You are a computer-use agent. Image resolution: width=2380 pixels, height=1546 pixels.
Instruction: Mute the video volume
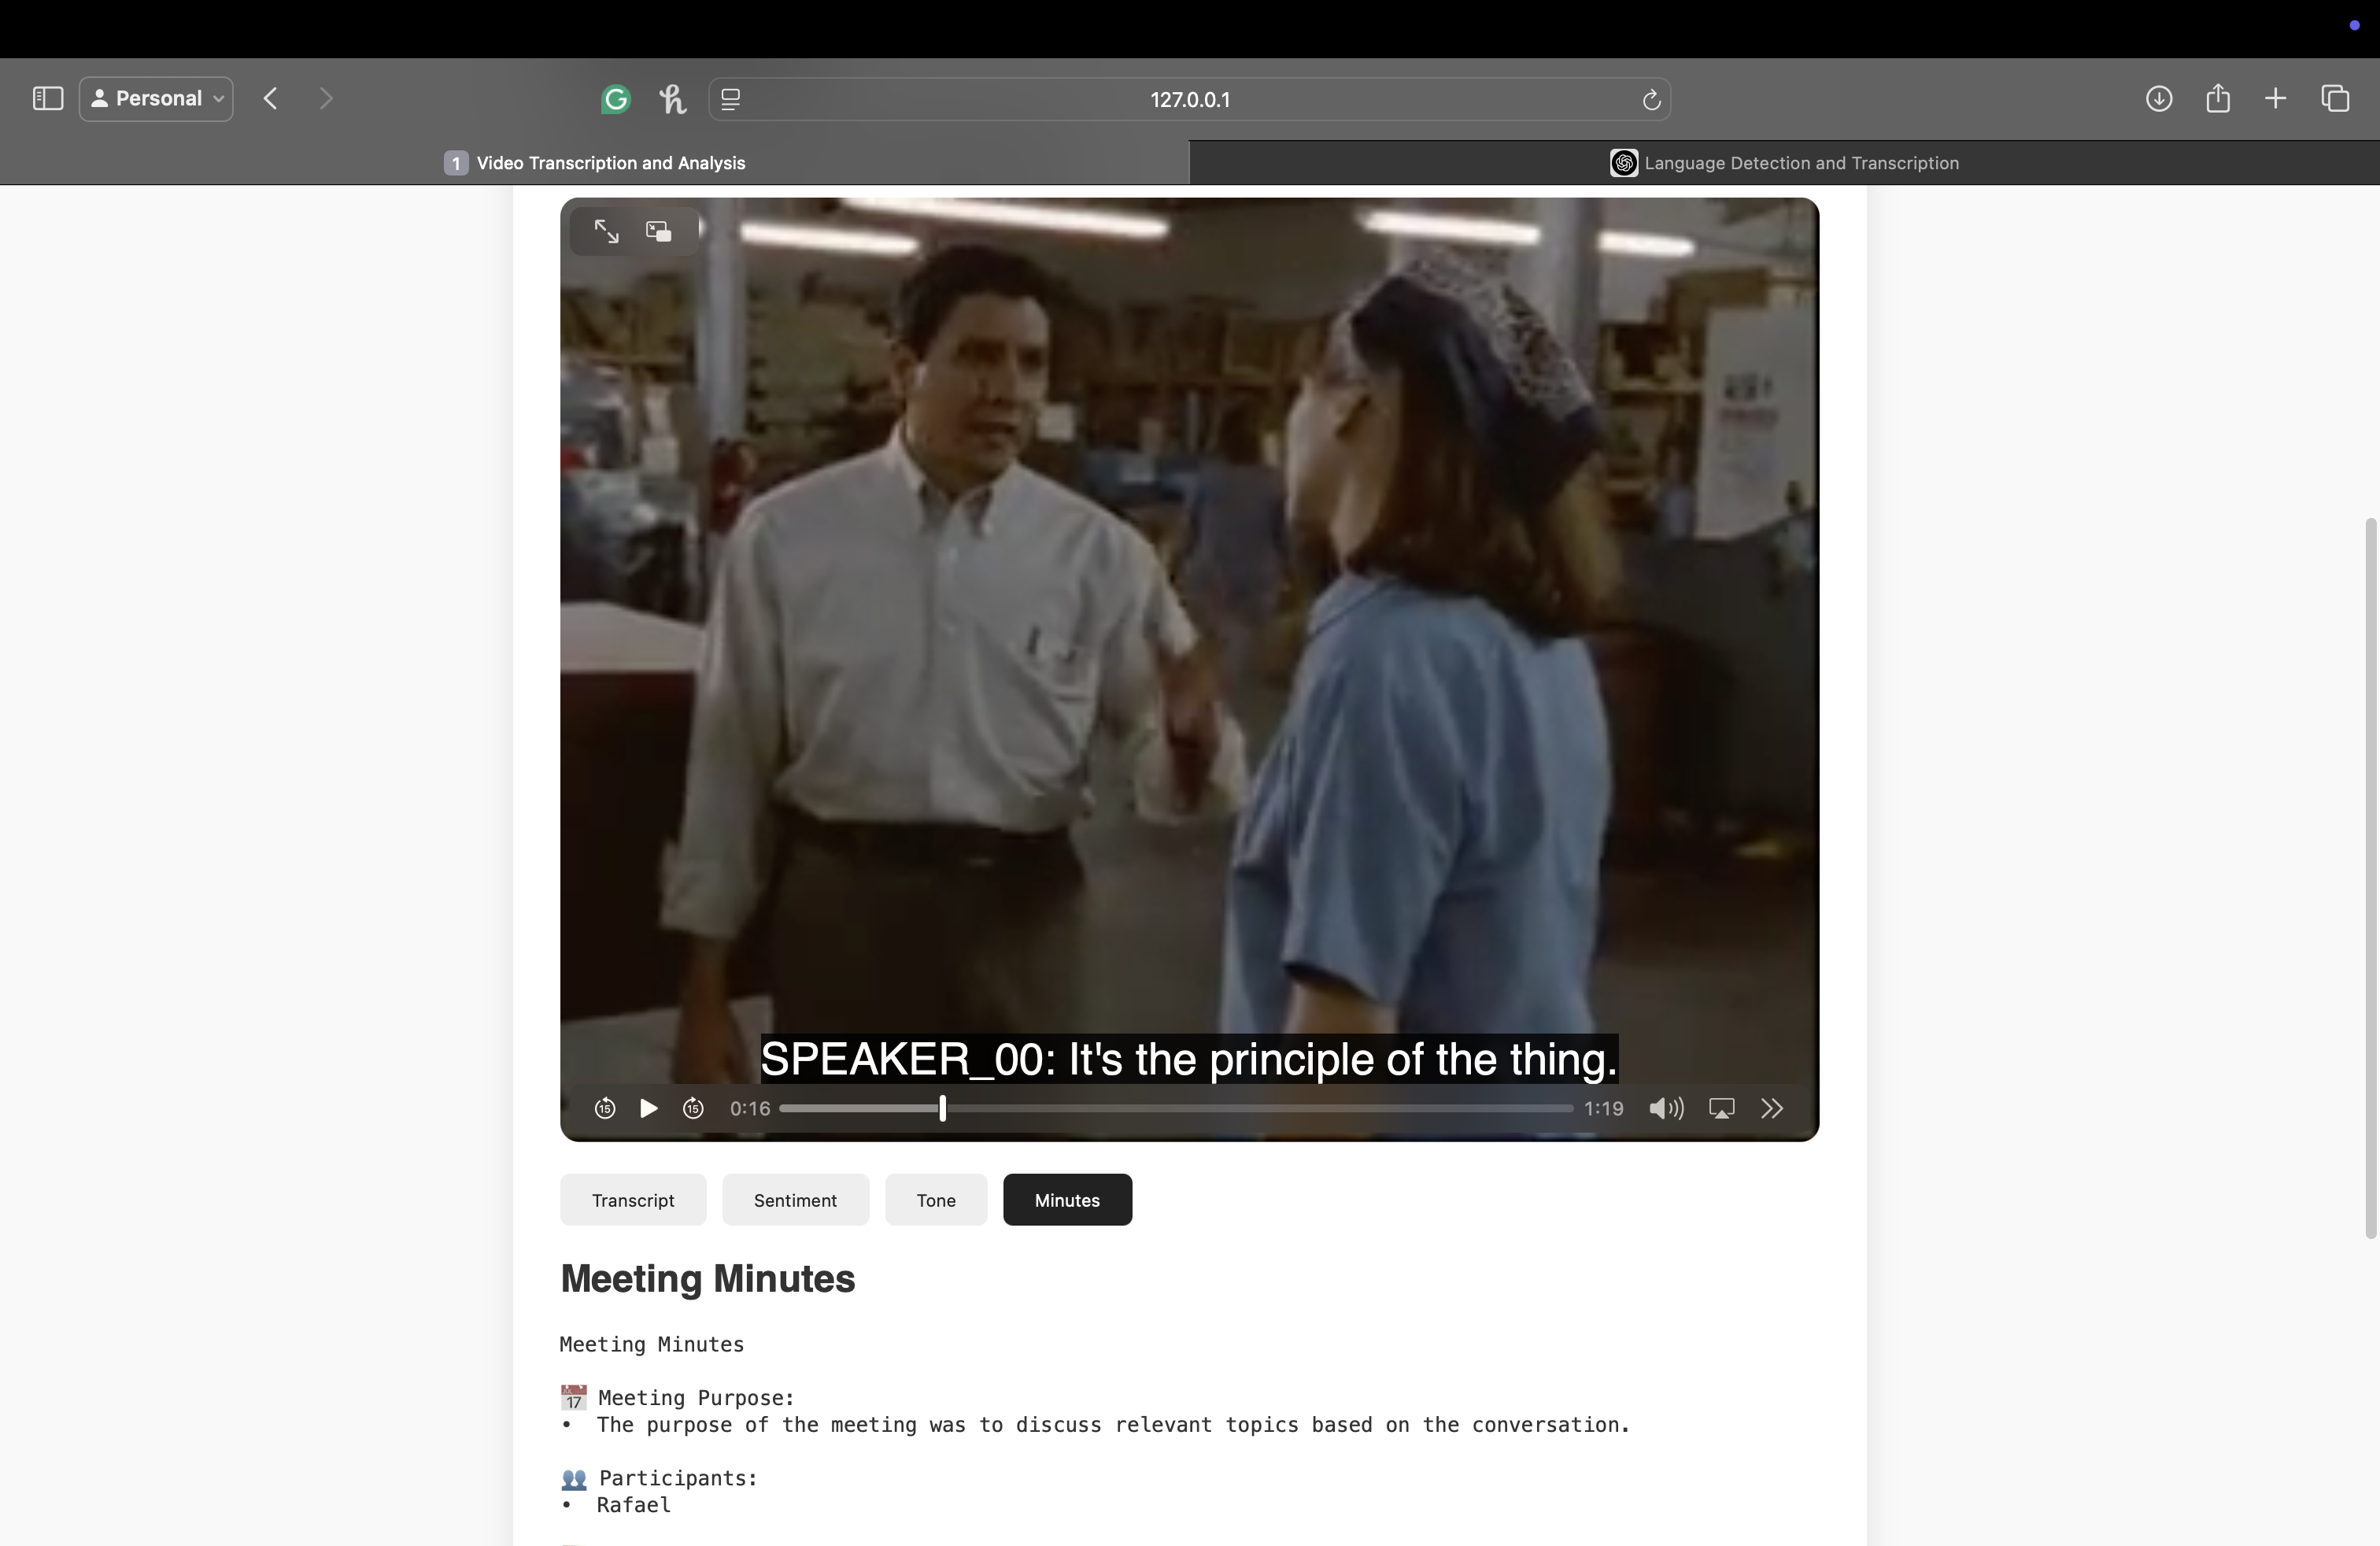point(1666,1108)
